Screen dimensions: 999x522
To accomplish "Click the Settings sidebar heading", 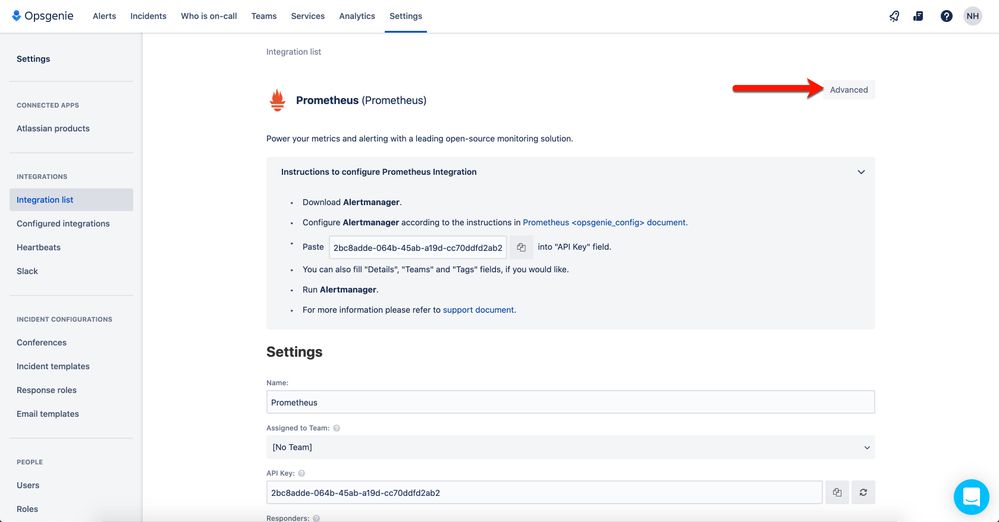I will pos(33,59).
